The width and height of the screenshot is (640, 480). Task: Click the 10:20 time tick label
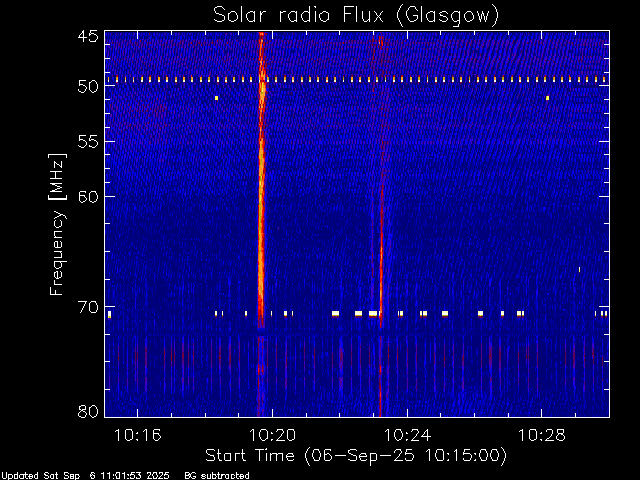[272, 435]
